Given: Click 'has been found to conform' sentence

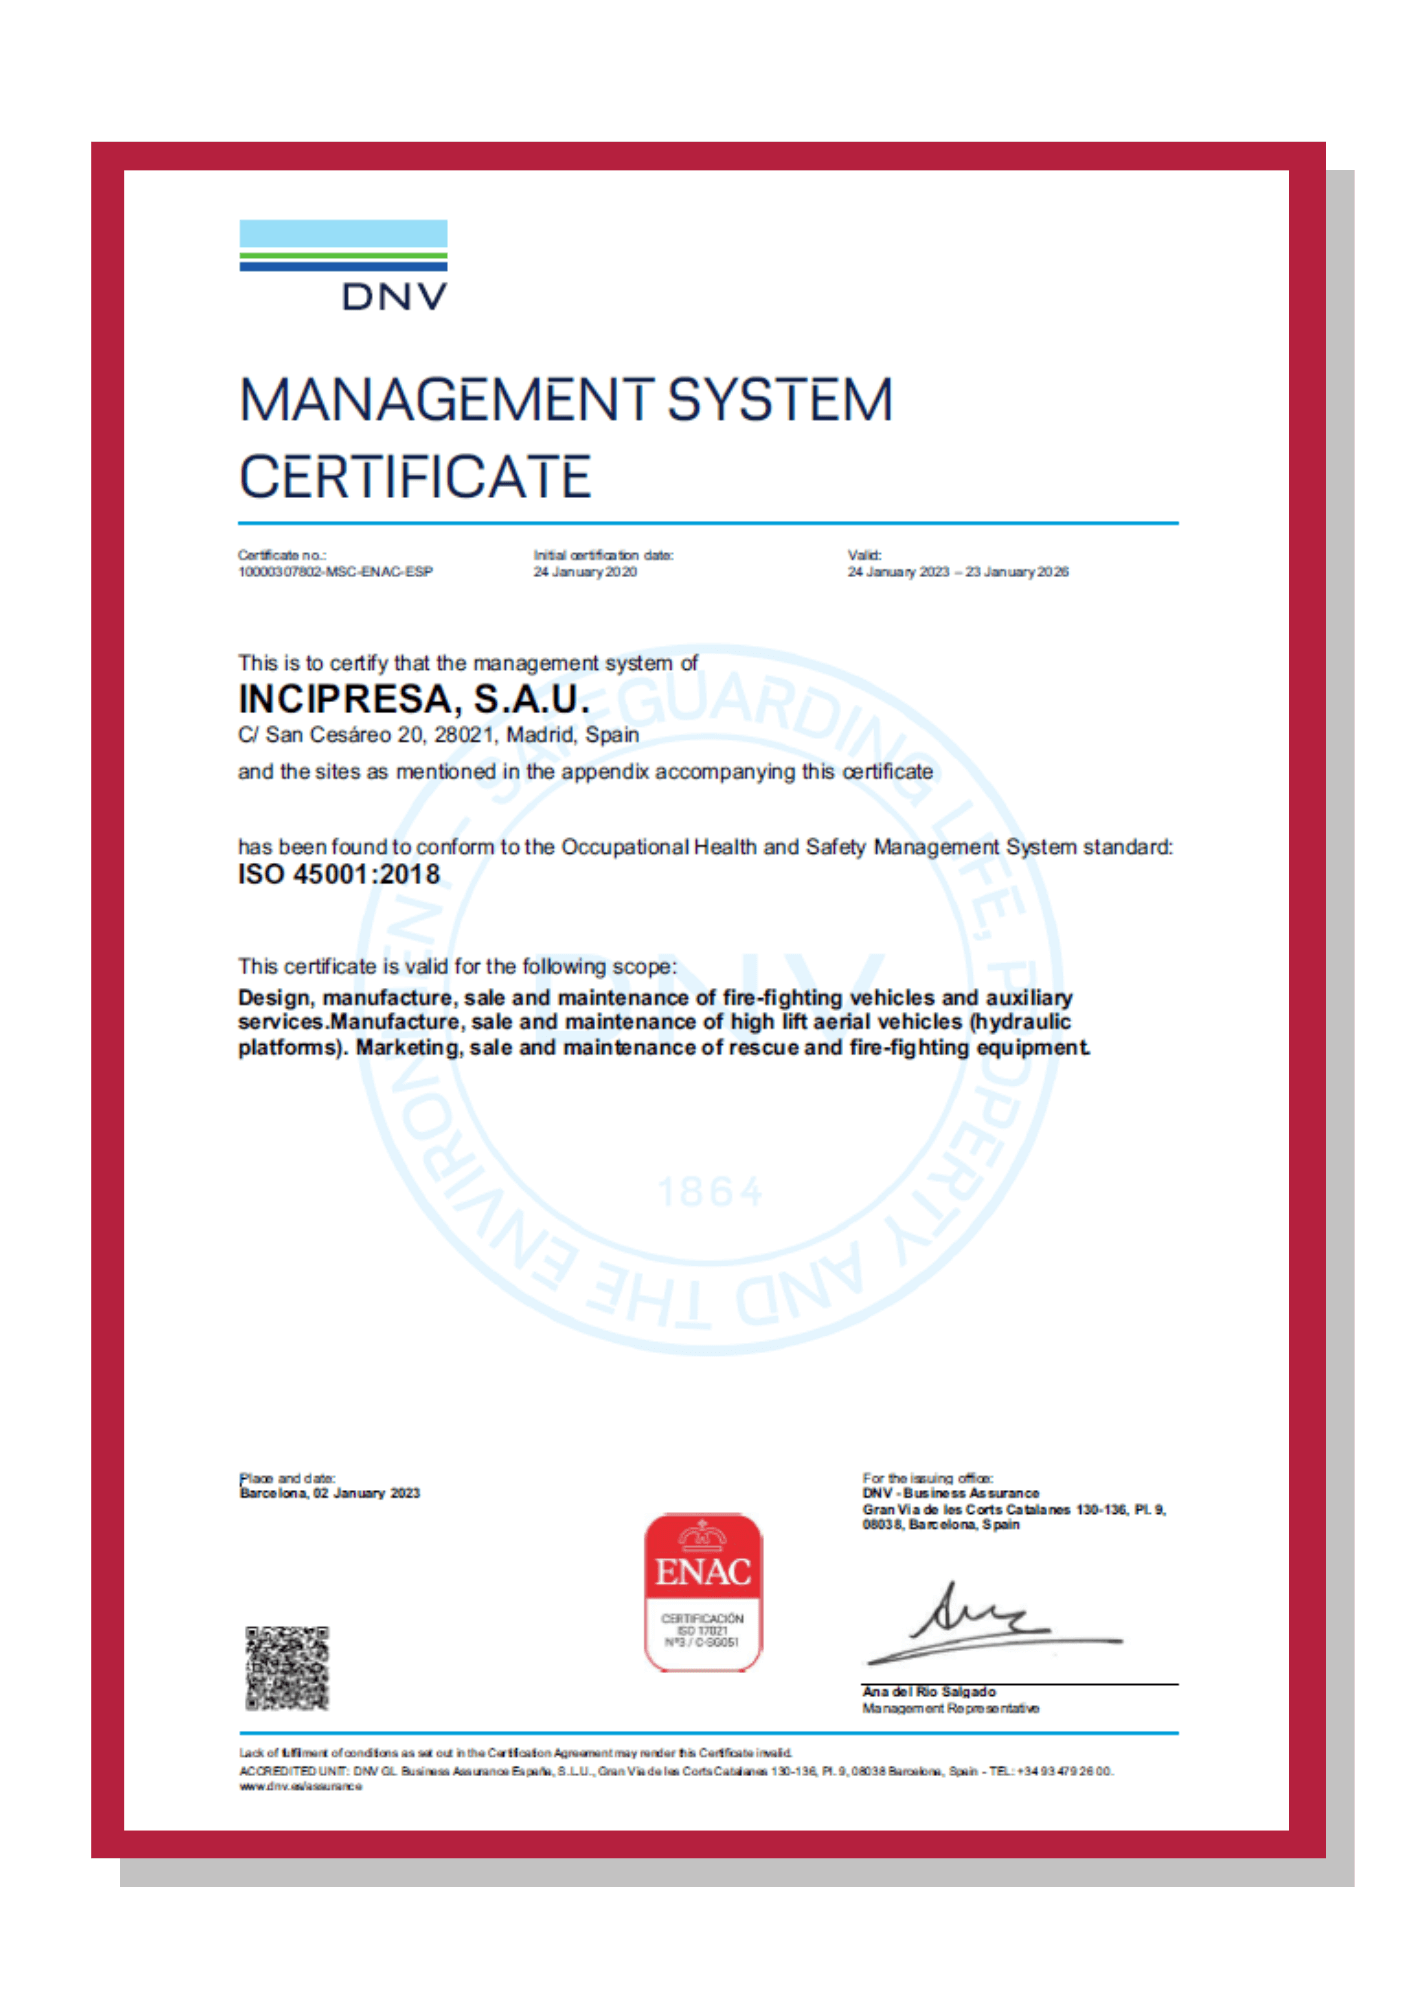Looking at the screenshot, I should [705, 847].
